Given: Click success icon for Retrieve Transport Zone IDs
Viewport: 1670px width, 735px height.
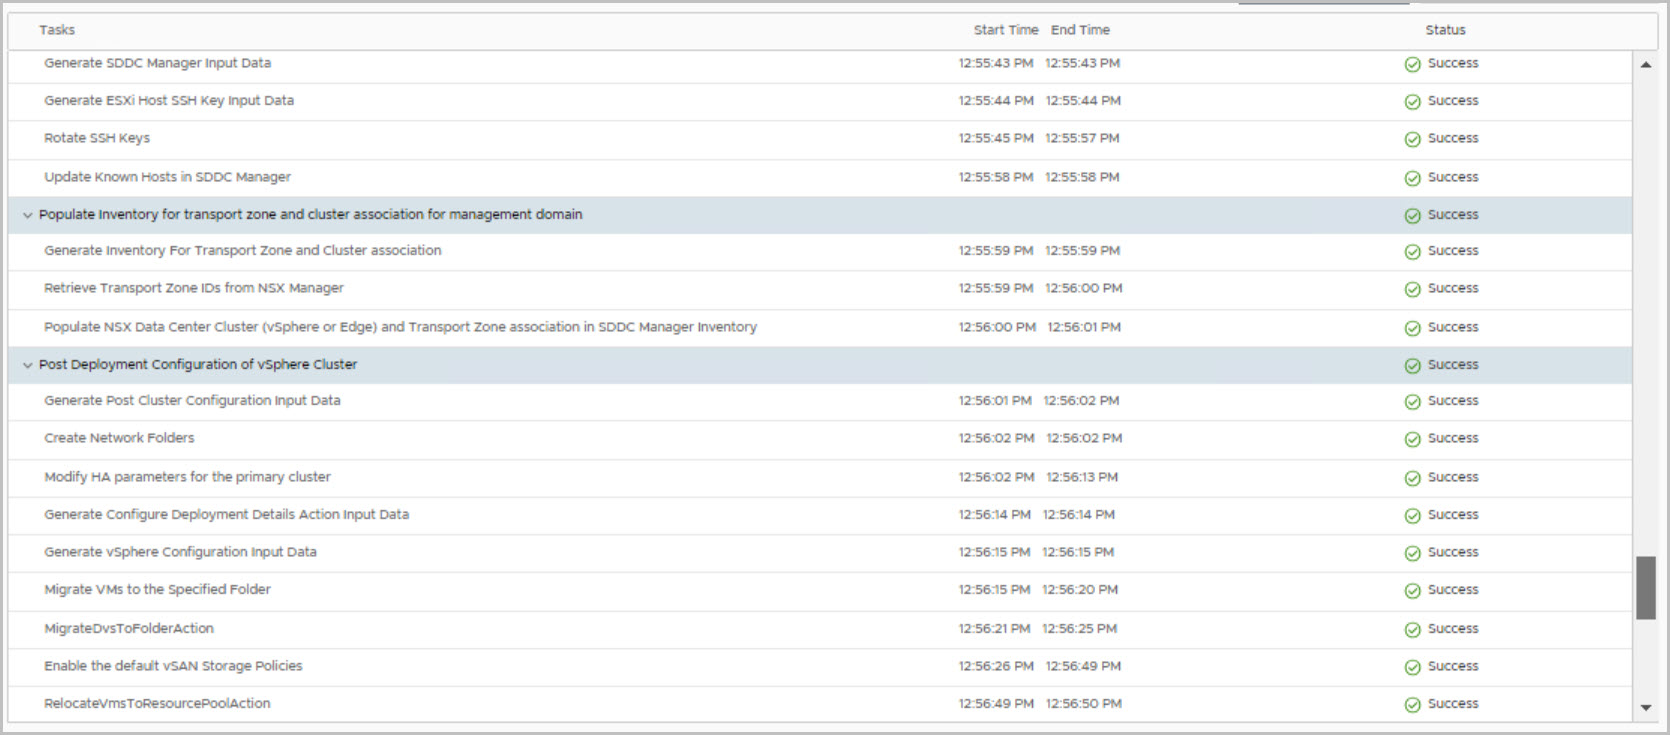Looking at the screenshot, I should 1412,289.
